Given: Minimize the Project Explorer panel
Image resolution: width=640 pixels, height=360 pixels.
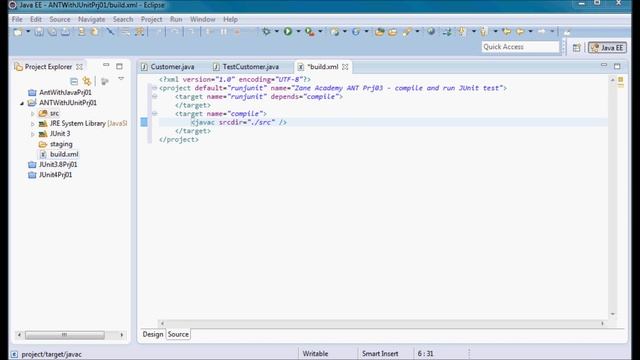Looking at the screenshot, I should tap(106, 65).
